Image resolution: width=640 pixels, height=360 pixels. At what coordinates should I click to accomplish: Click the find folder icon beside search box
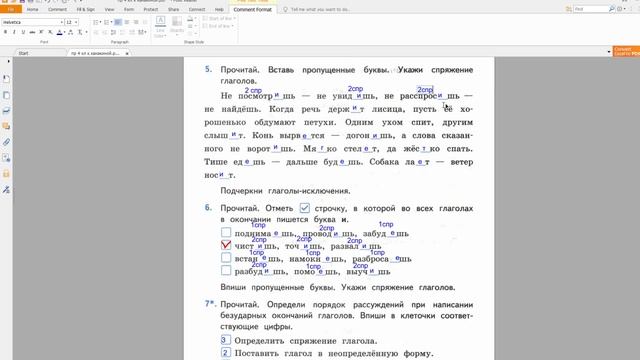[x=569, y=9]
